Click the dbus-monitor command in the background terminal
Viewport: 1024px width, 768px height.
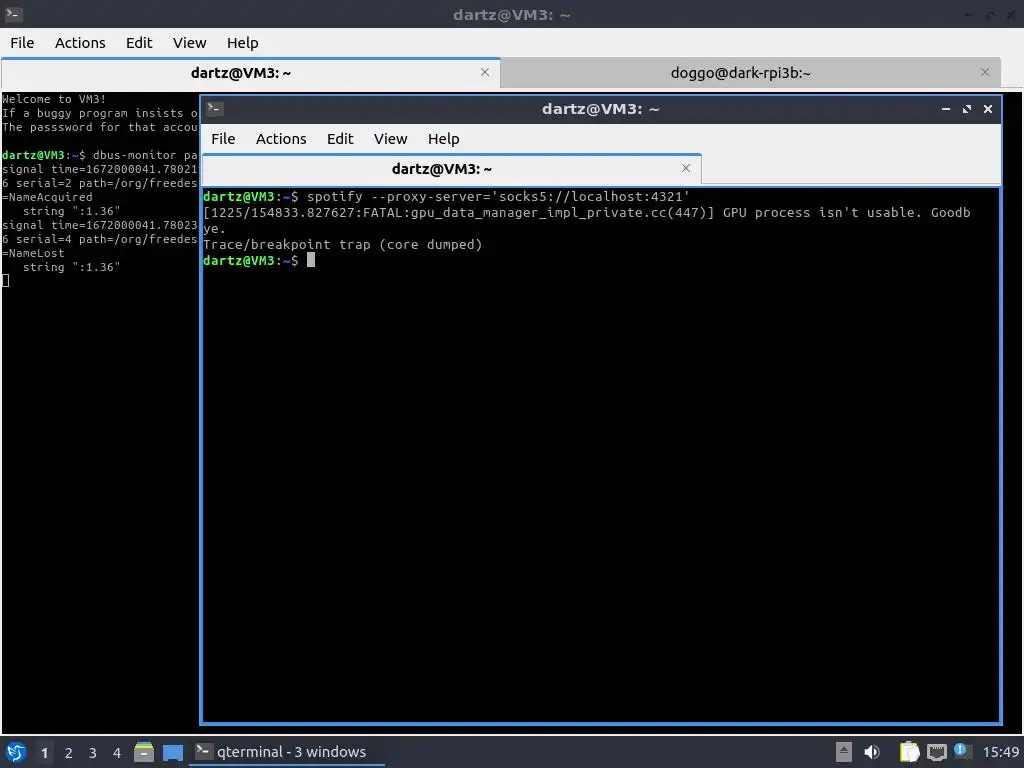pos(144,155)
